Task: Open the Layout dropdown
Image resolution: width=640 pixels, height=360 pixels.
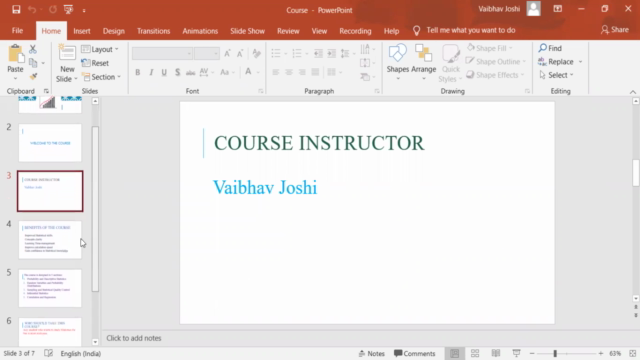Action: pyautogui.click(x=100, y=49)
